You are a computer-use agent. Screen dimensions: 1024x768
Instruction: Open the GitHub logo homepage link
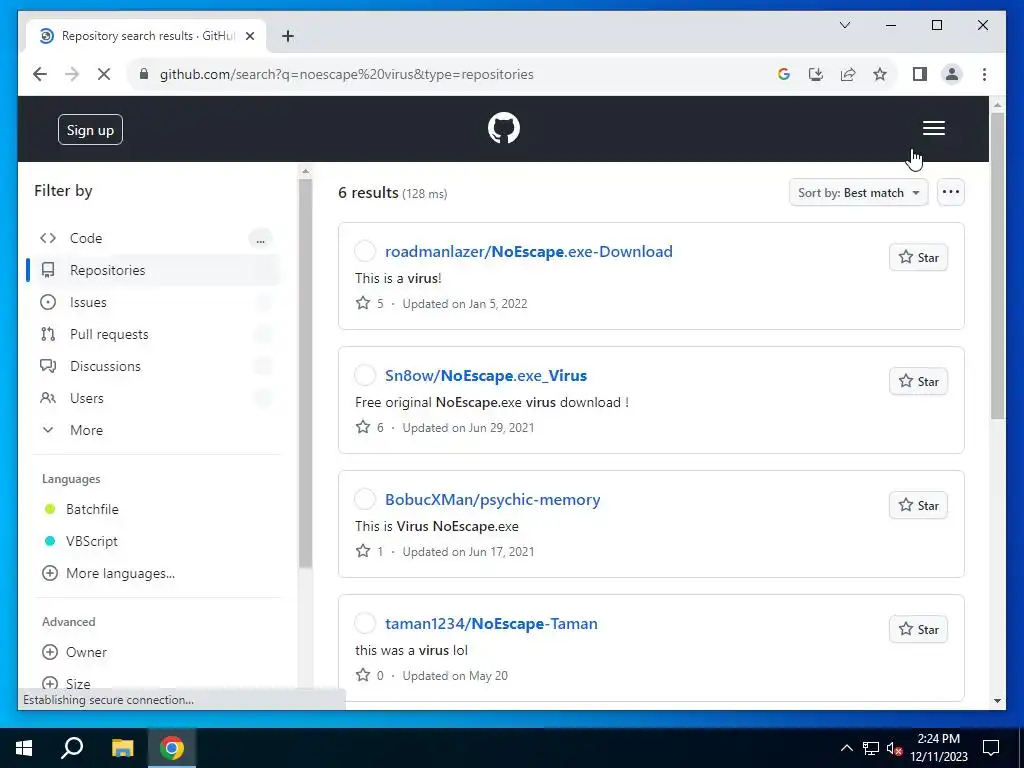[x=504, y=128]
